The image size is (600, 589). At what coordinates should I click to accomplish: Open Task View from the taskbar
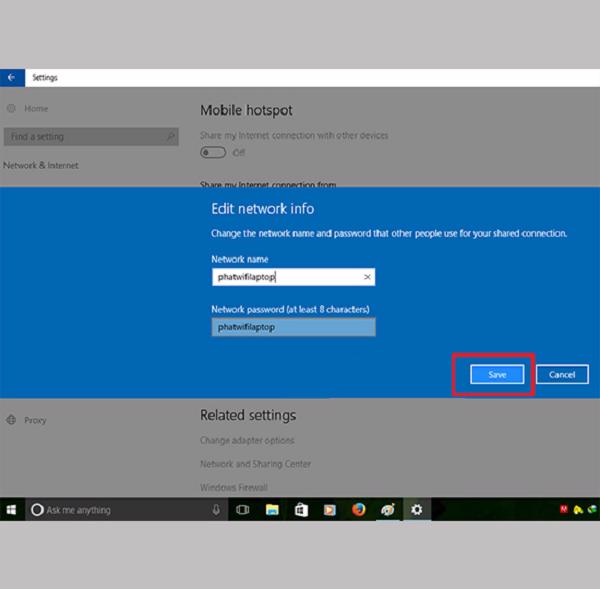[x=242, y=510]
